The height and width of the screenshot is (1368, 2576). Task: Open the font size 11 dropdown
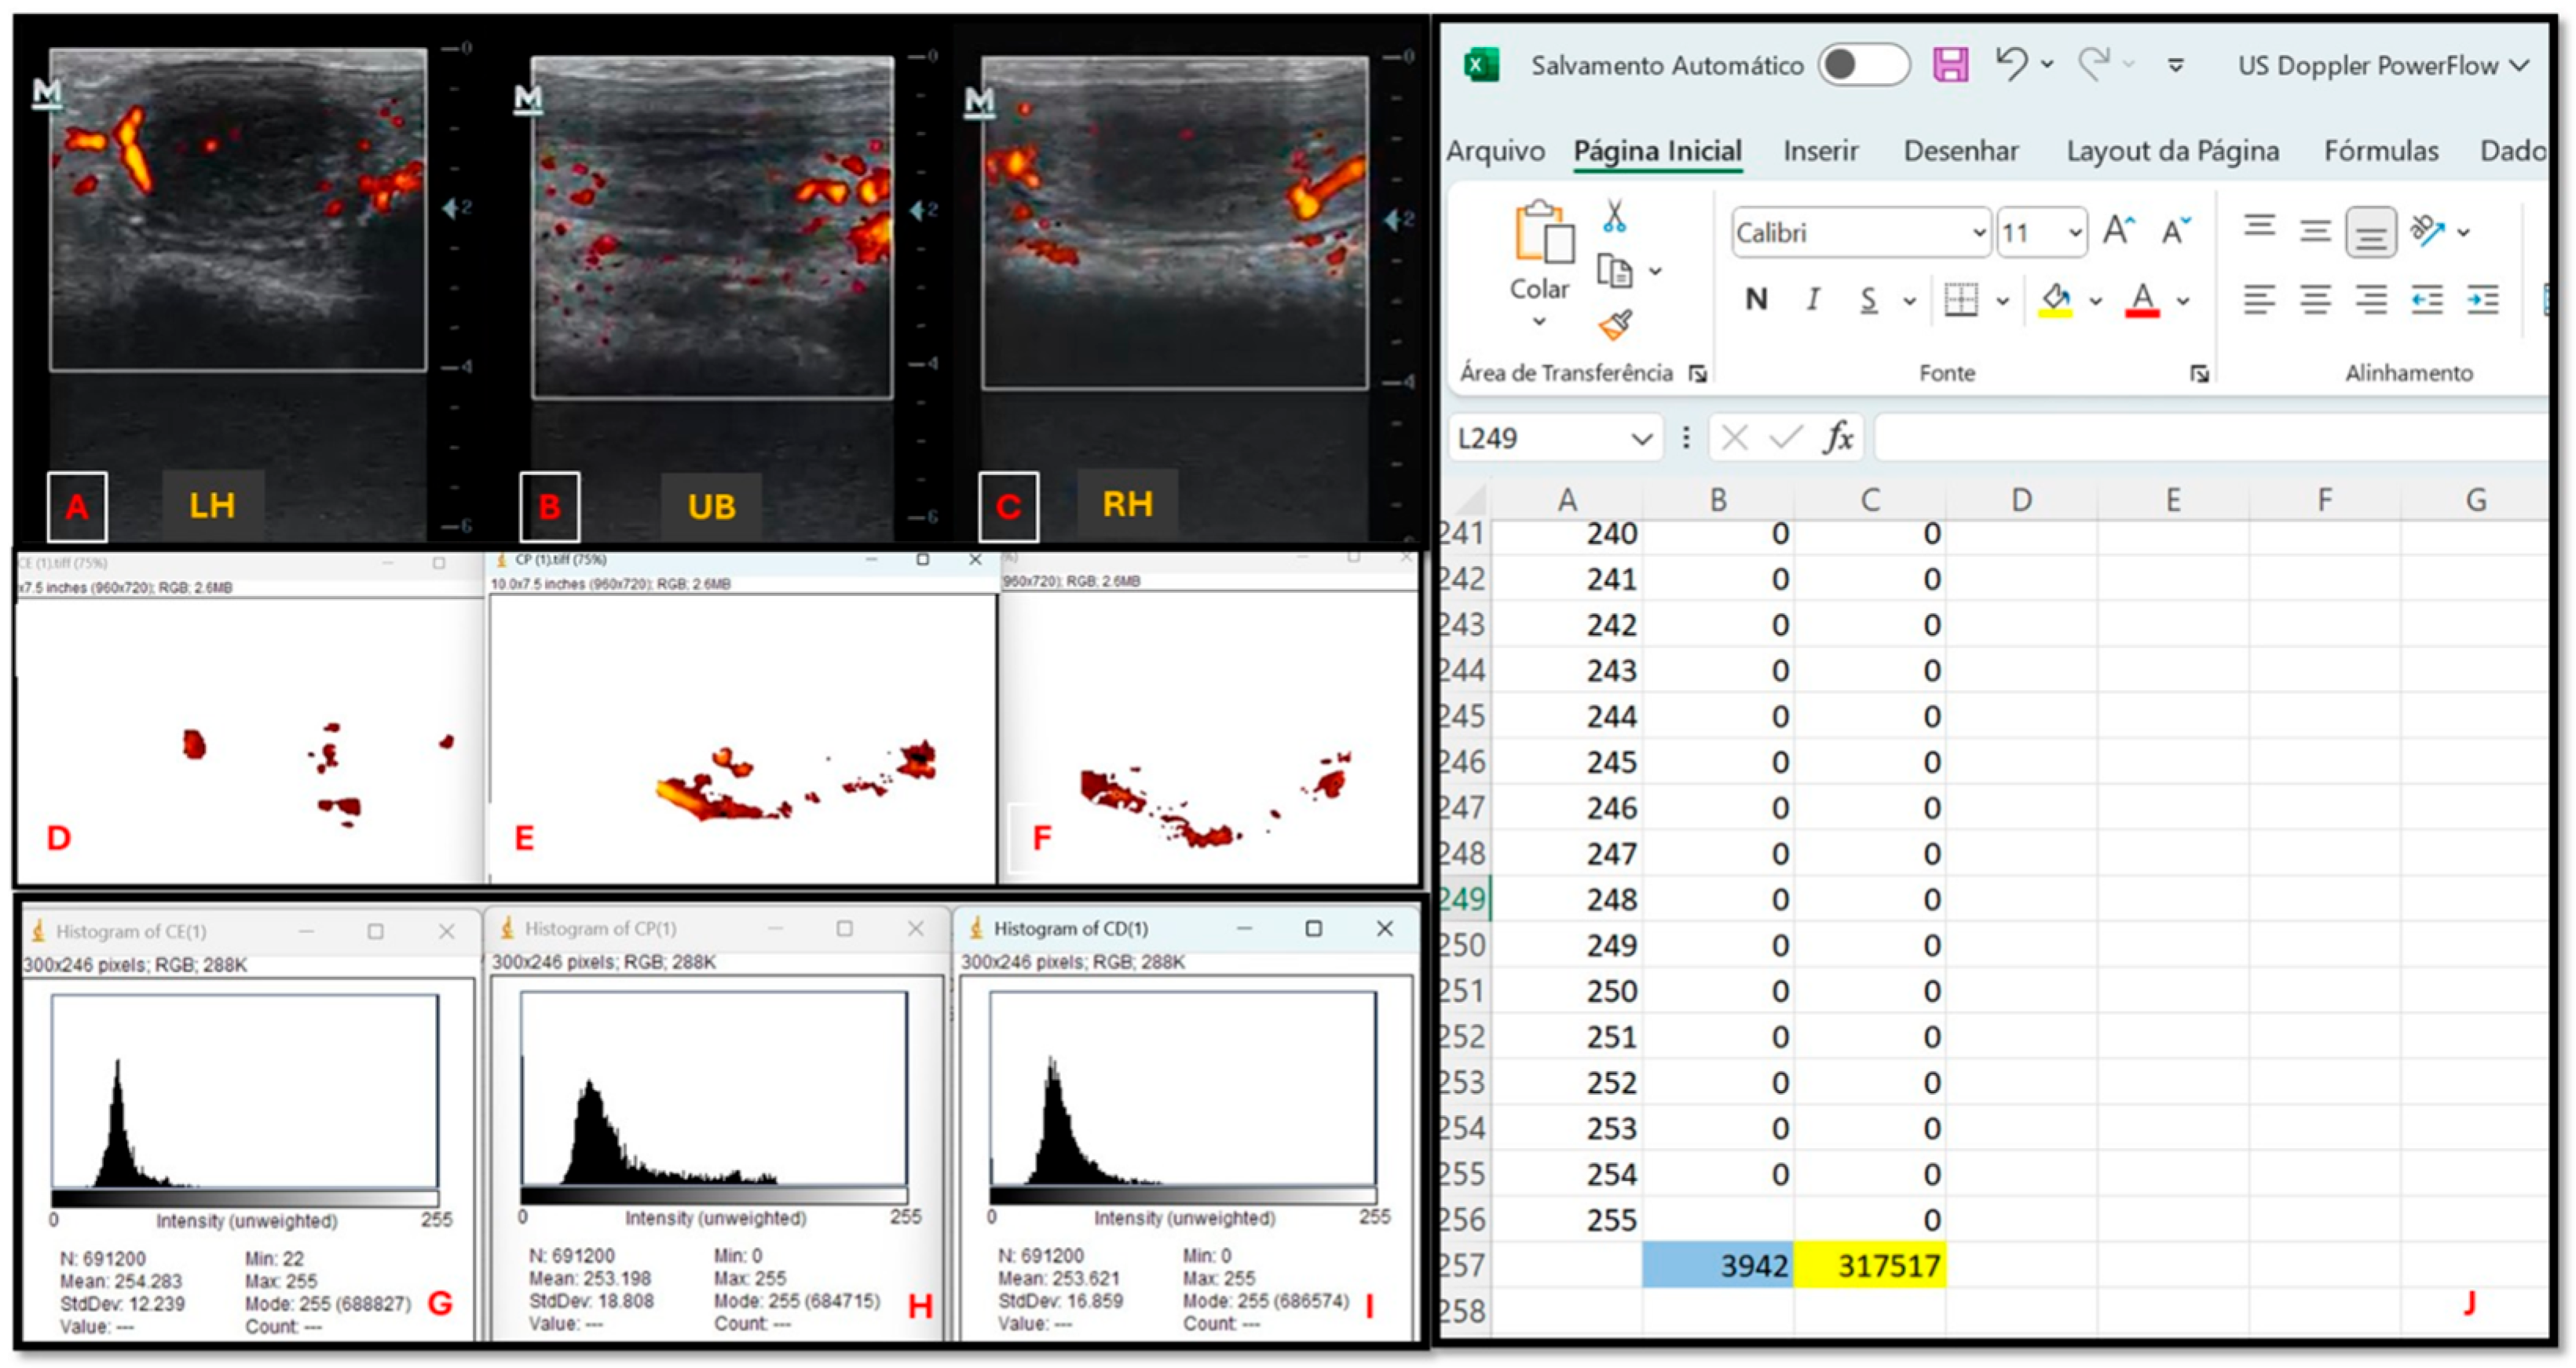2075,233
